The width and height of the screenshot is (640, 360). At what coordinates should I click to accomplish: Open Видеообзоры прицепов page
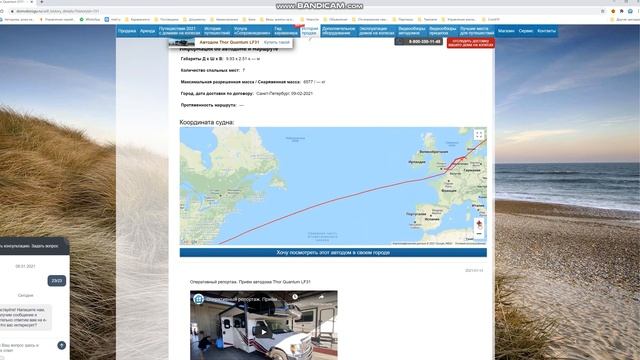tap(442, 31)
